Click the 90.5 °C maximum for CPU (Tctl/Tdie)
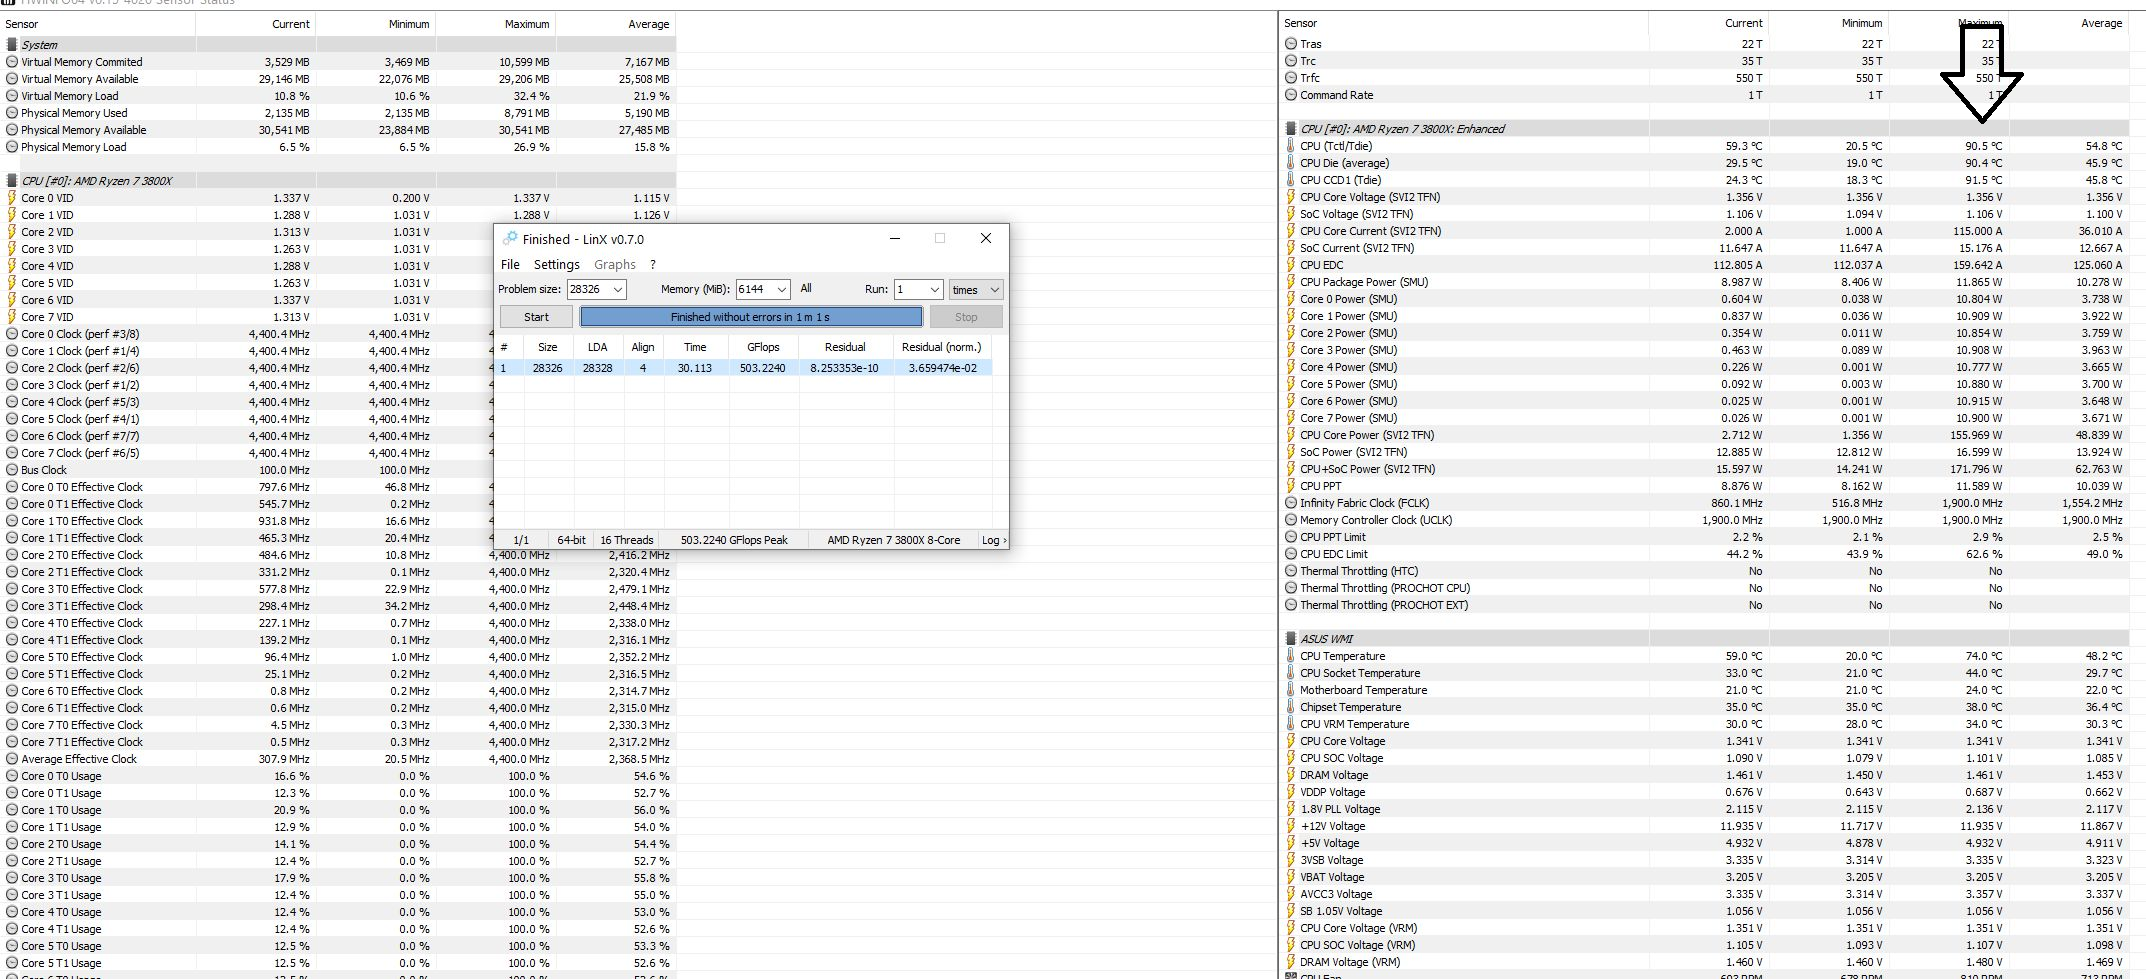The height and width of the screenshot is (979, 2146). click(x=1983, y=146)
